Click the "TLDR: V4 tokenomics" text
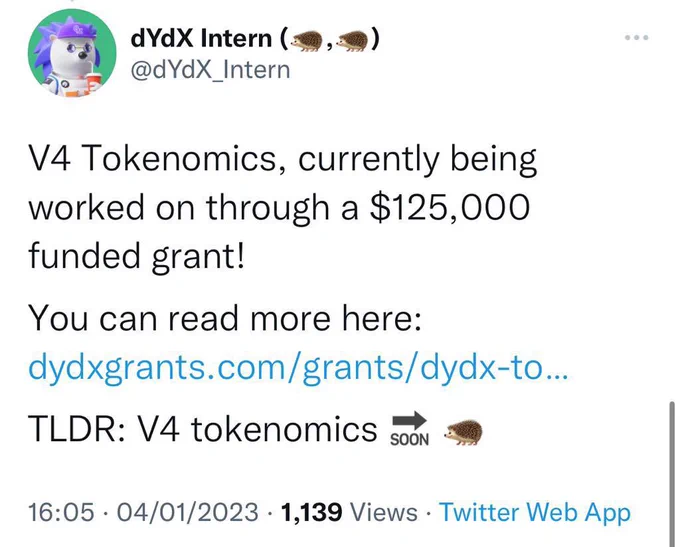680x547 pixels. click(203, 429)
